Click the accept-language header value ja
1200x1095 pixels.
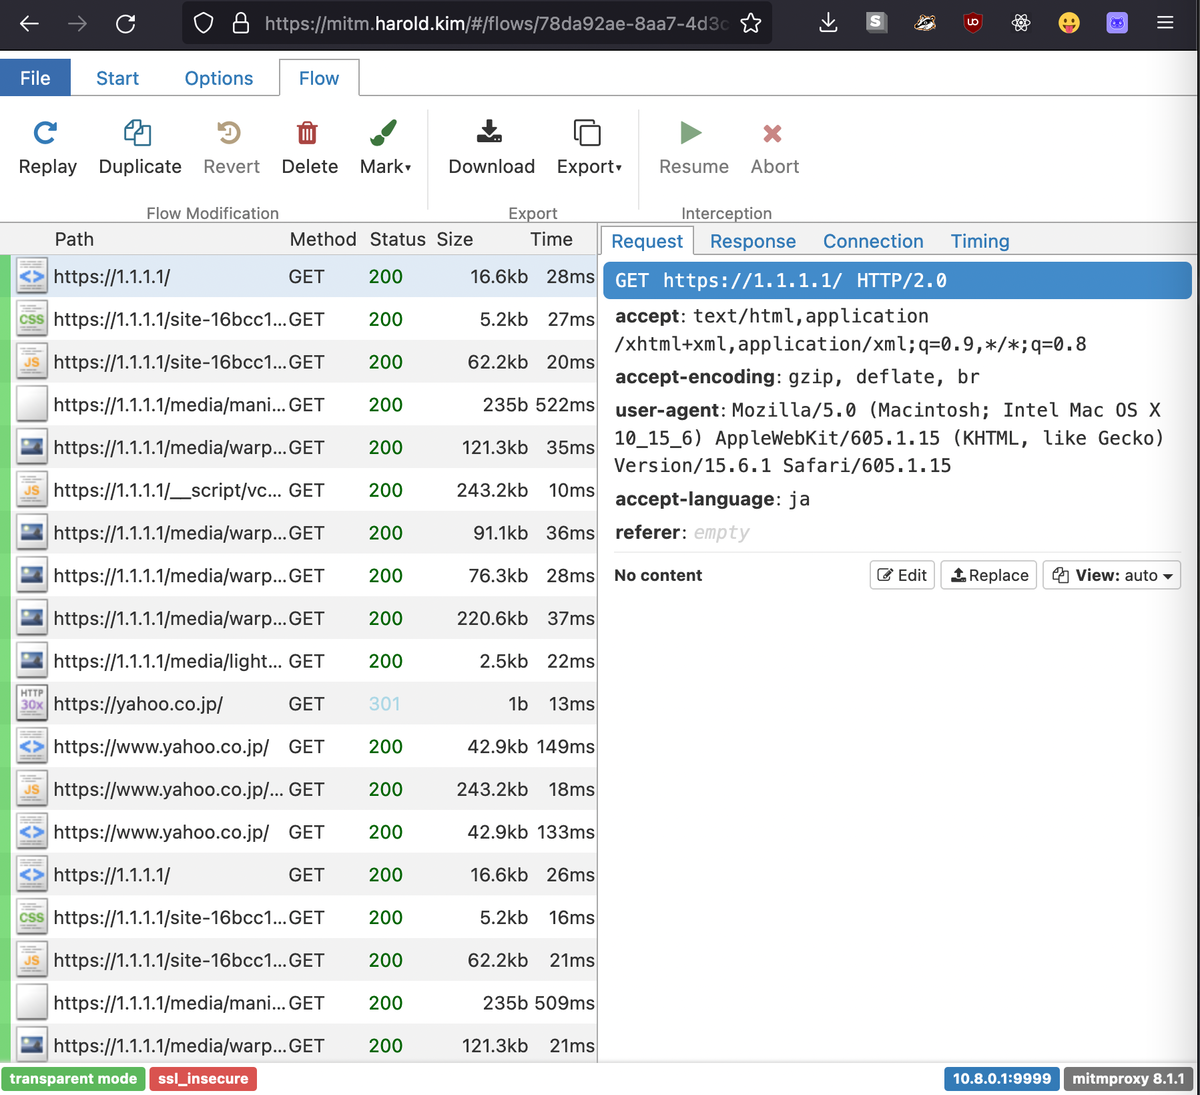click(x=799, y=499)
